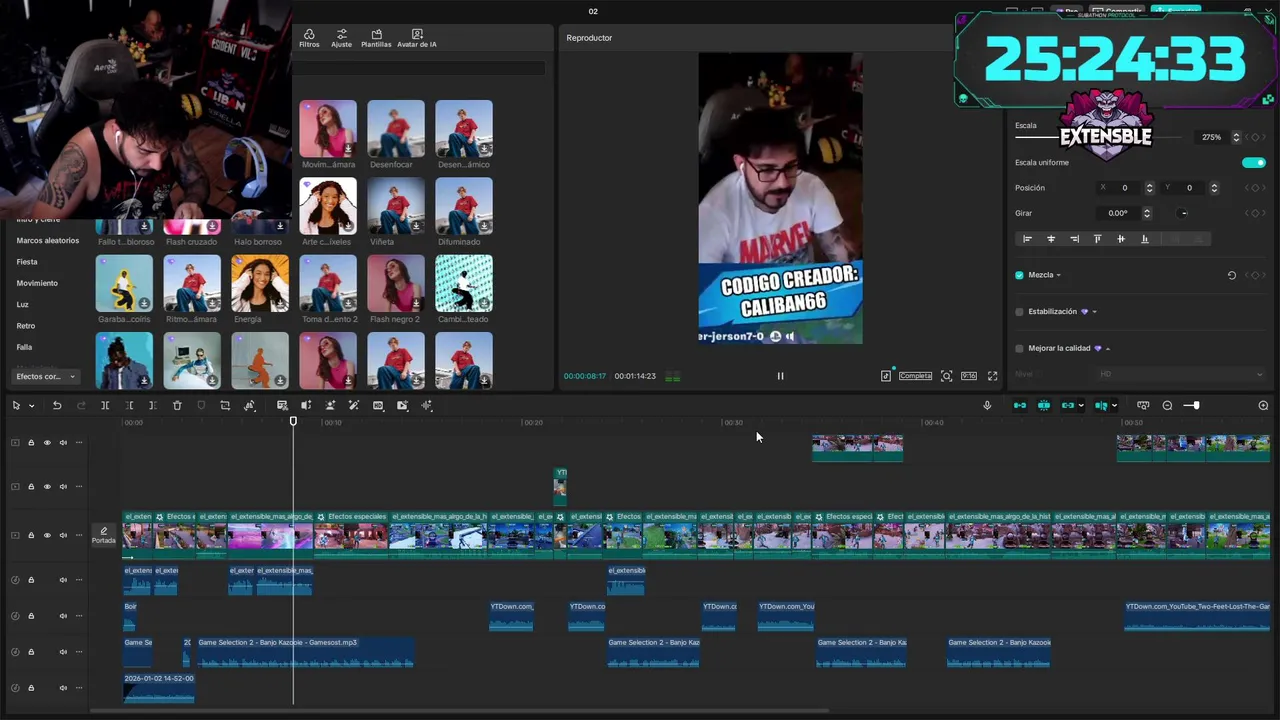The height and width of the screenshot is (720, 1280).
Task: Delete the selected clip with the trash icon
Action: [177, 405]
